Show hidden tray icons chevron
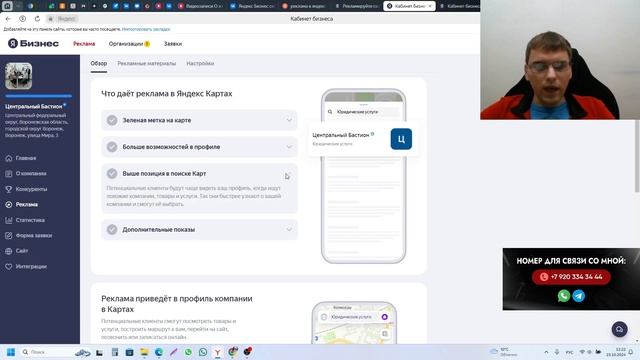This screenshot has width=640, height=360. pyautogui.click(x=546, y=352)
